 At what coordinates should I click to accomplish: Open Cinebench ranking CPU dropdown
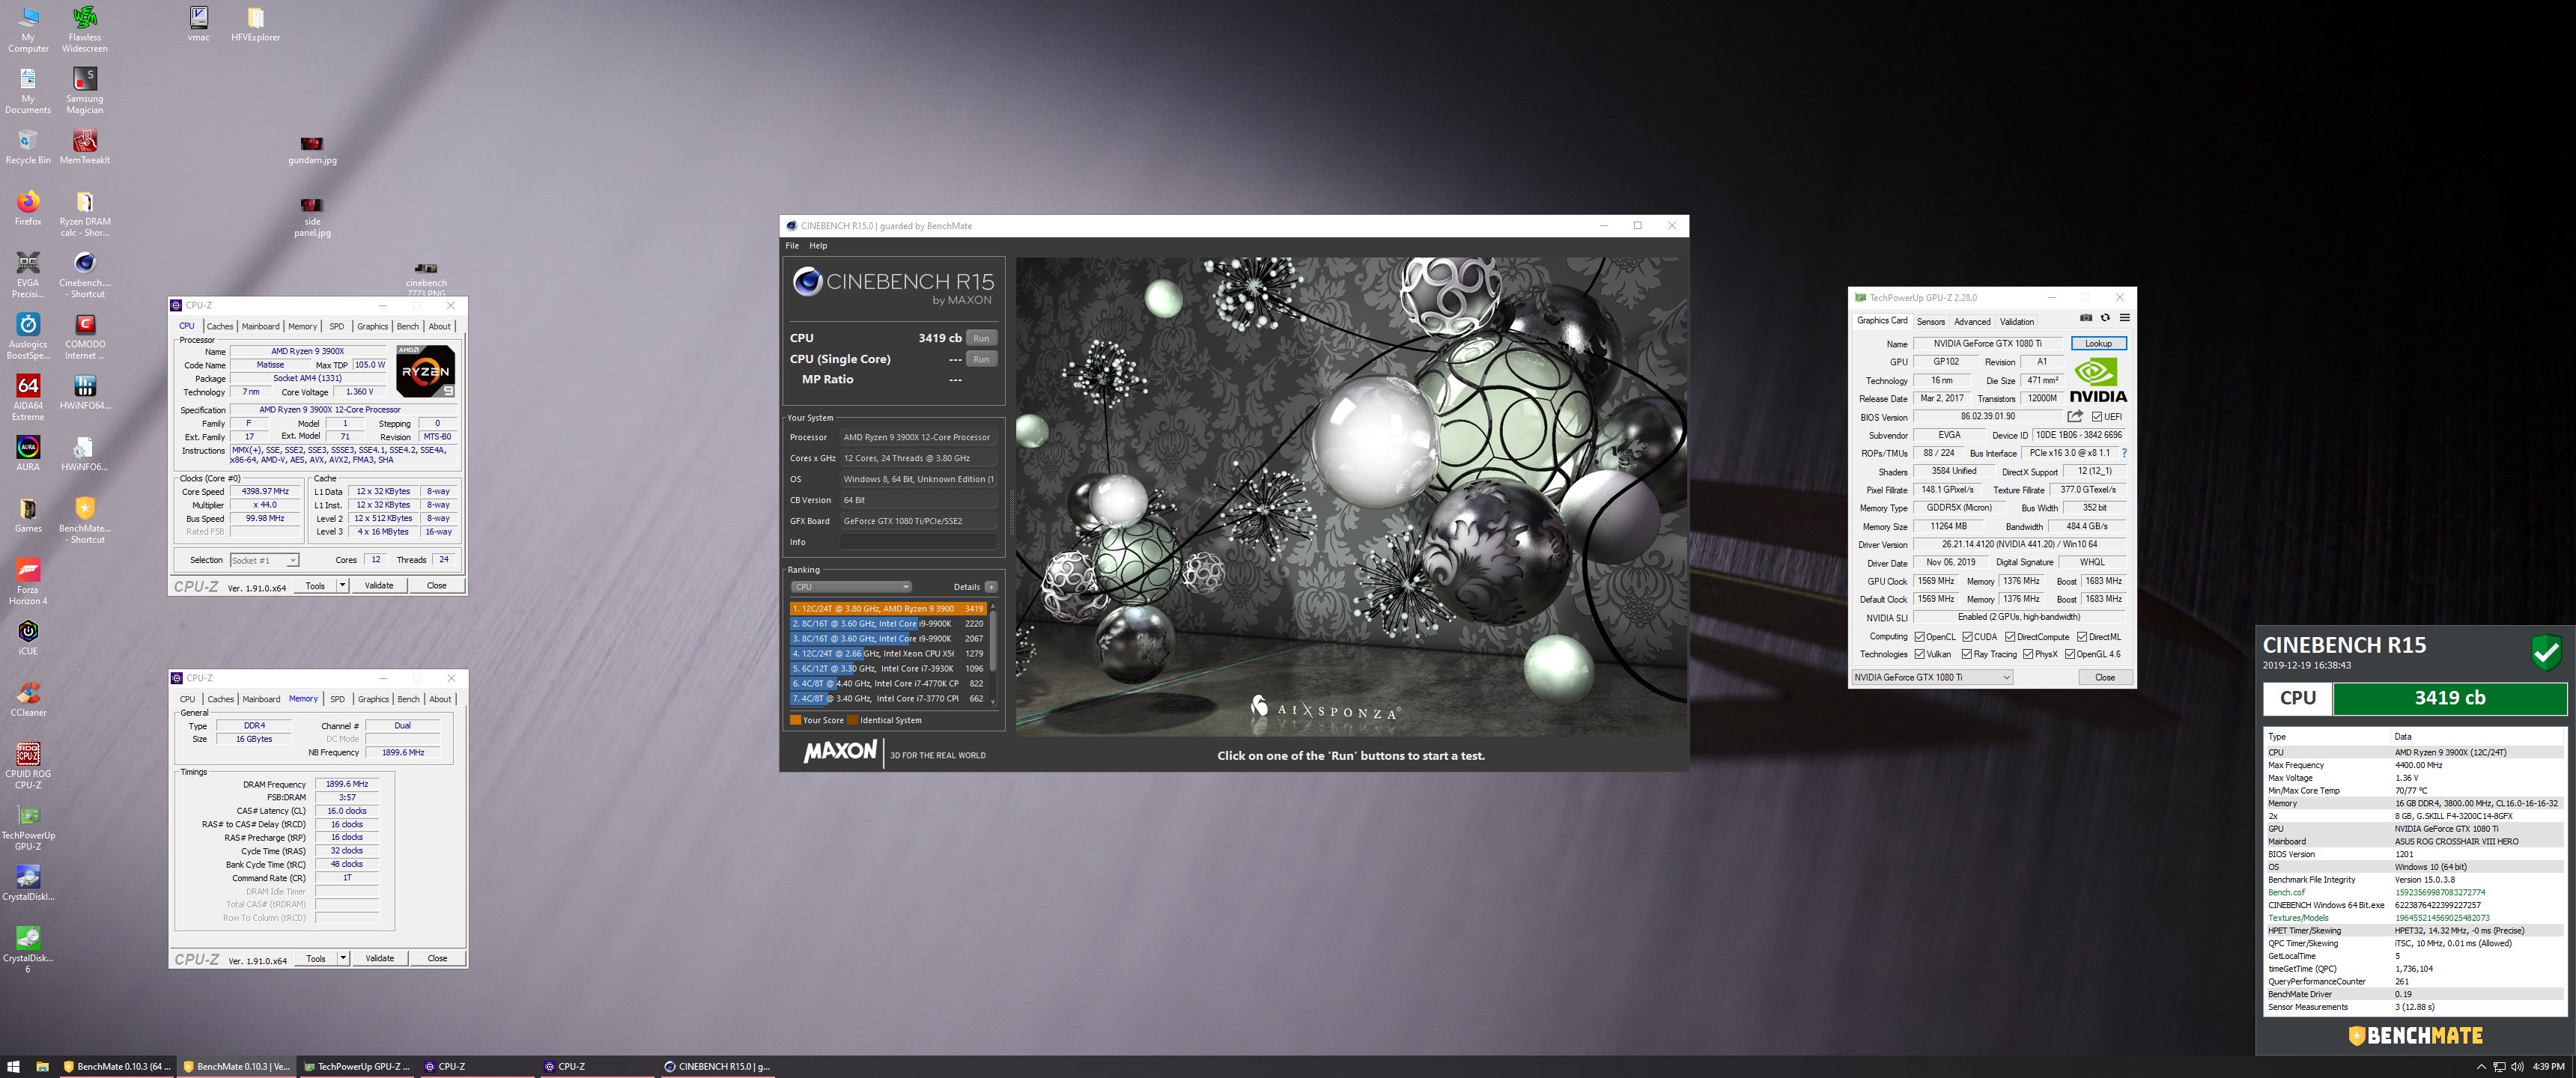click(x=851, y=587)
